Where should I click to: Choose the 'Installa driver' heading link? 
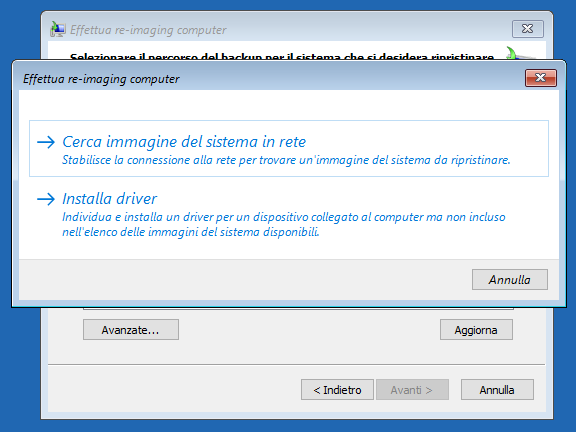pyautogui.click(x=109, y=199)
